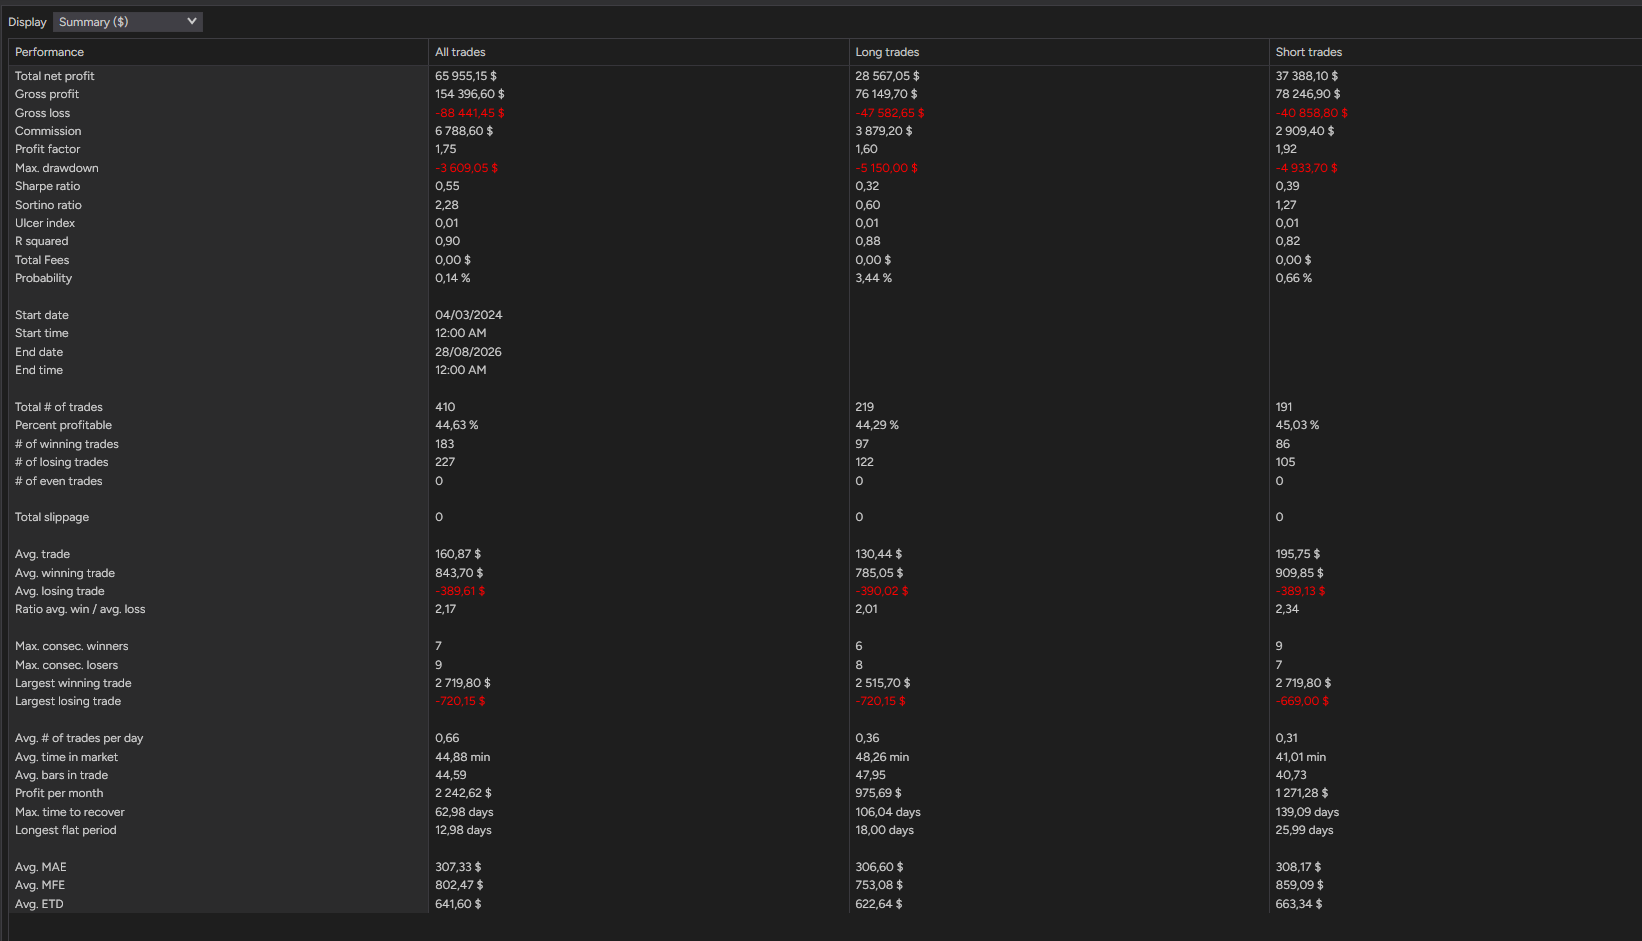Click Short trades net profit 37 388,10 $
Viewport: 1642px width, 941px height.
(1307, 76)
